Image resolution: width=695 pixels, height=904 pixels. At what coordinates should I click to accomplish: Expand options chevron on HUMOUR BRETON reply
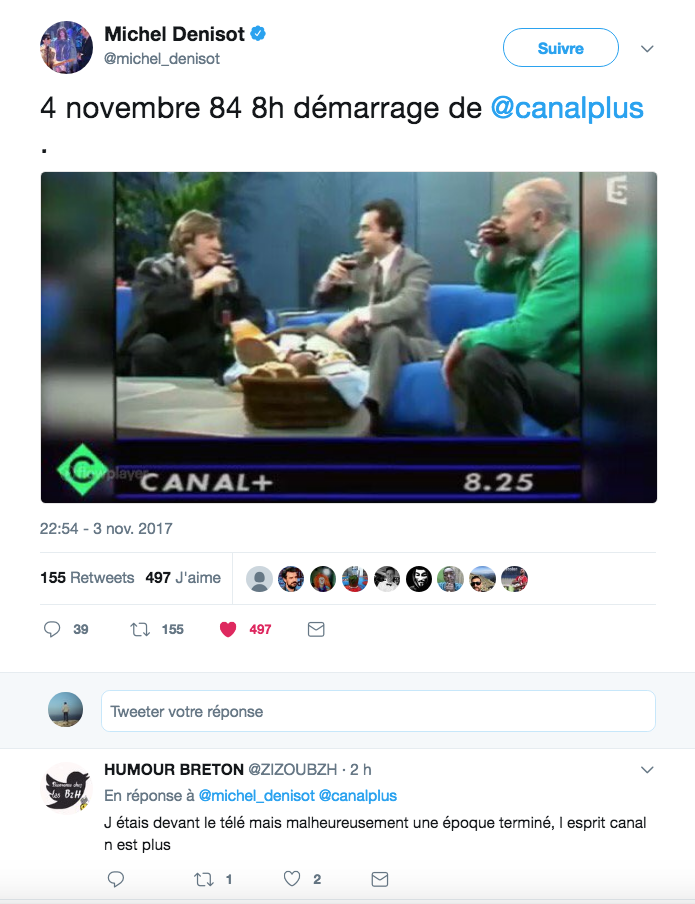[x=647, y=770]
